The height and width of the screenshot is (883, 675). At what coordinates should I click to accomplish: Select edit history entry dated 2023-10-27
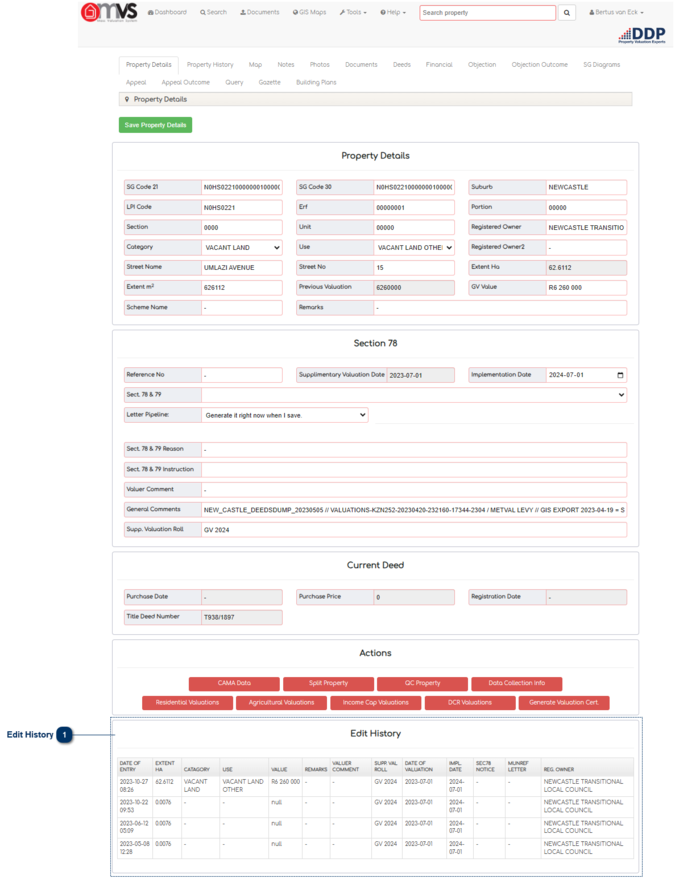(x=376, y=786)
